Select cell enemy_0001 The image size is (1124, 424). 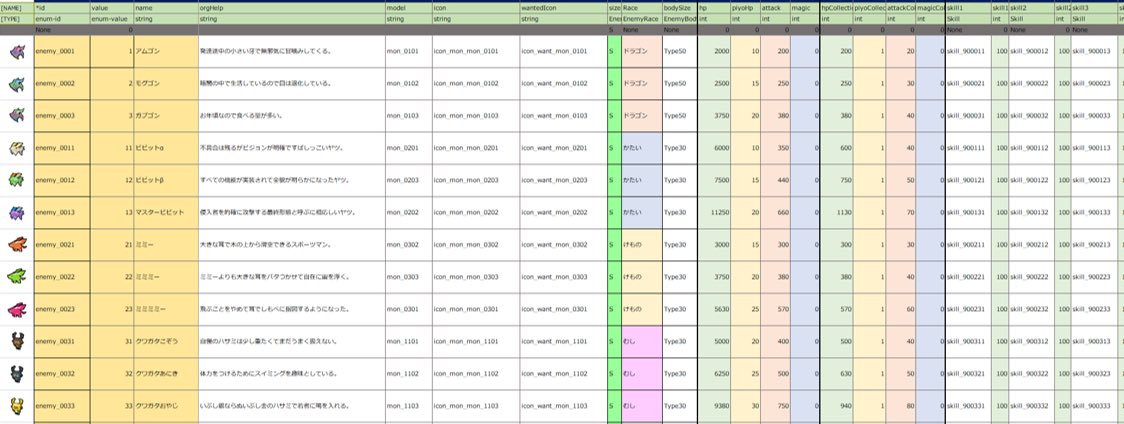(62, 52)
